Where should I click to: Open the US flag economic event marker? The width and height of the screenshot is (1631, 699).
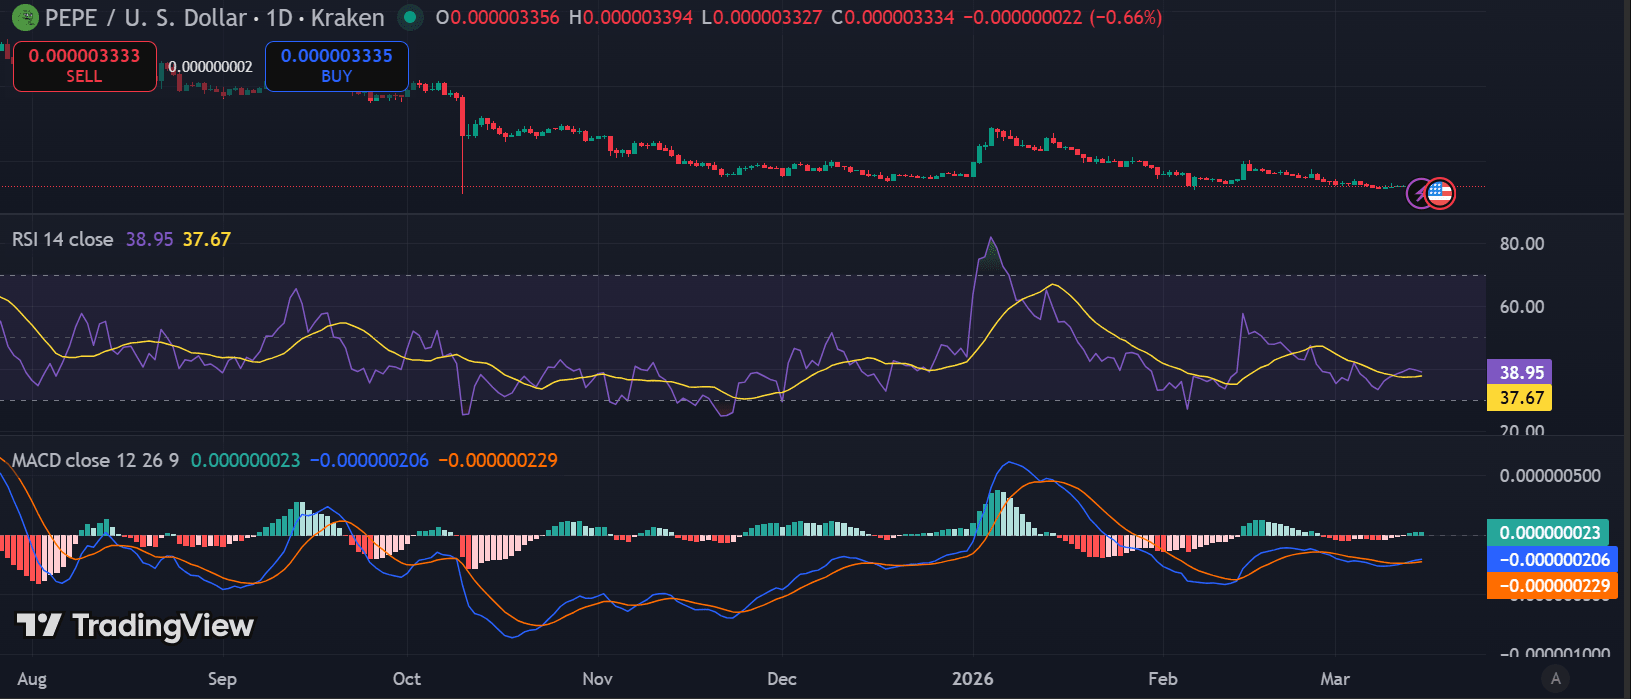(x=1439, y=193)
